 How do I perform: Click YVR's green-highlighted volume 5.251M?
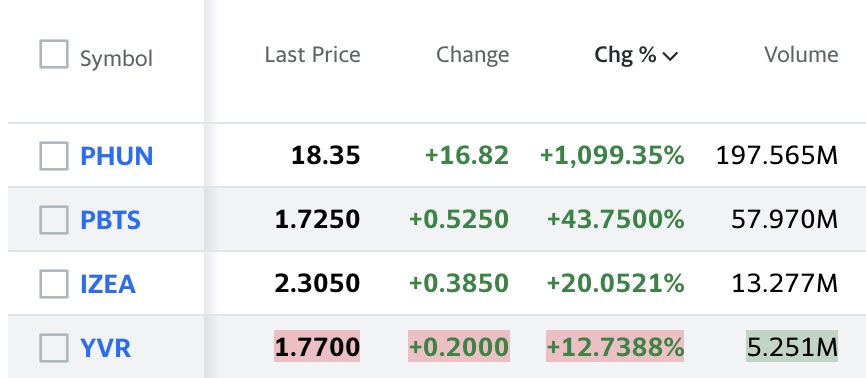tap(792, 346)
